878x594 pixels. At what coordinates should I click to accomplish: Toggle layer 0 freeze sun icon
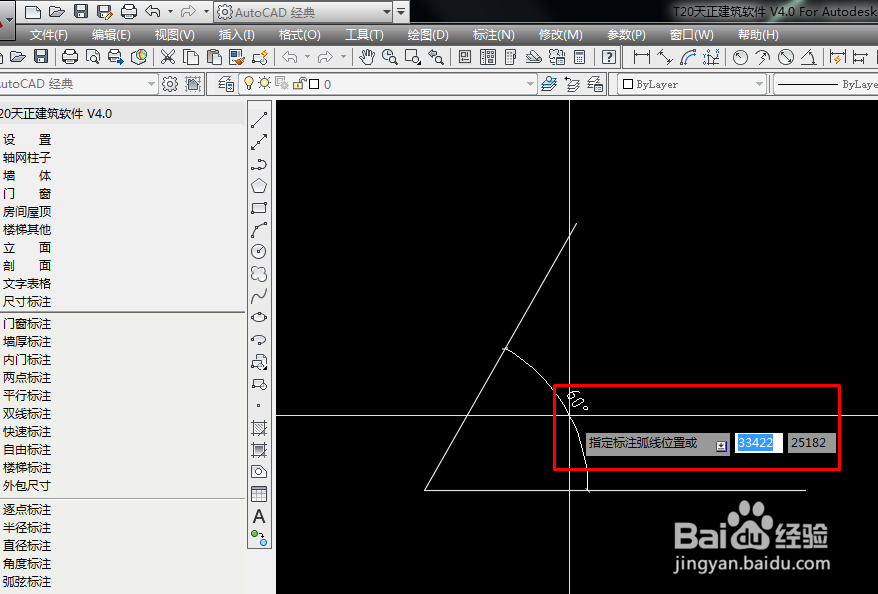click(x=264, y=83)
